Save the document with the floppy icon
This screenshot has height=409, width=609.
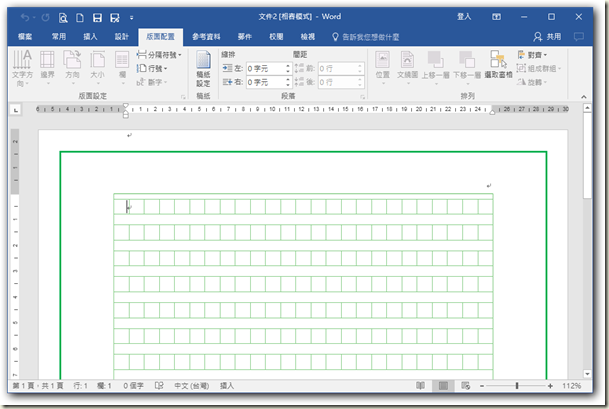click(x=97, y=17)
